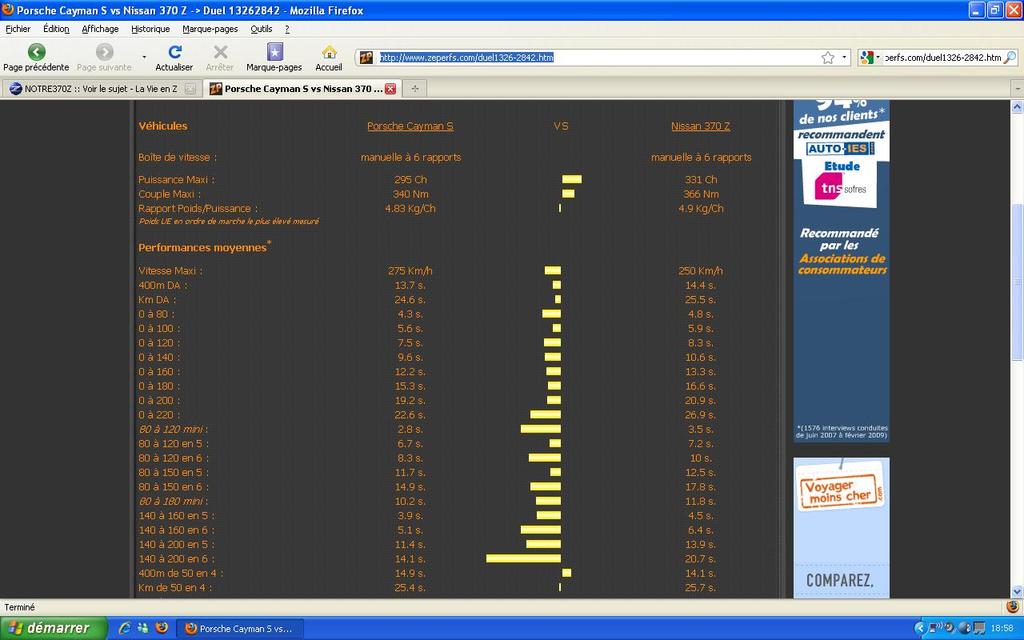The height and width of the screenshot is (640, 1024).
Task: Click the search magnifier icon
Action: point(1009,58)
